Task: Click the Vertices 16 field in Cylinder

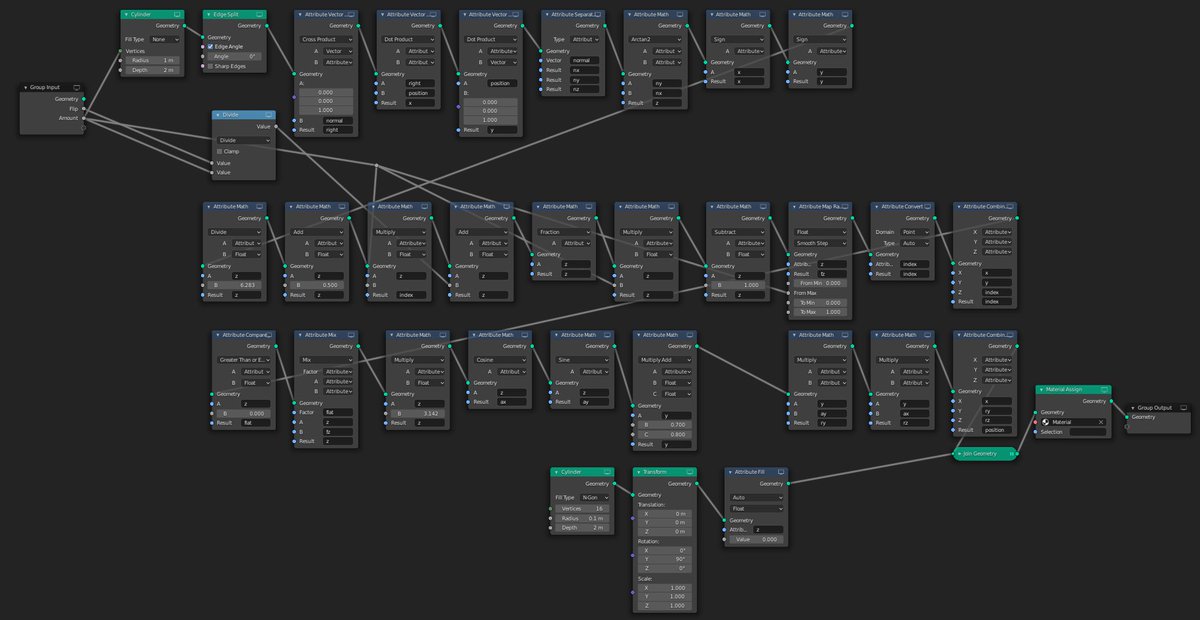Action: point(580,508)
